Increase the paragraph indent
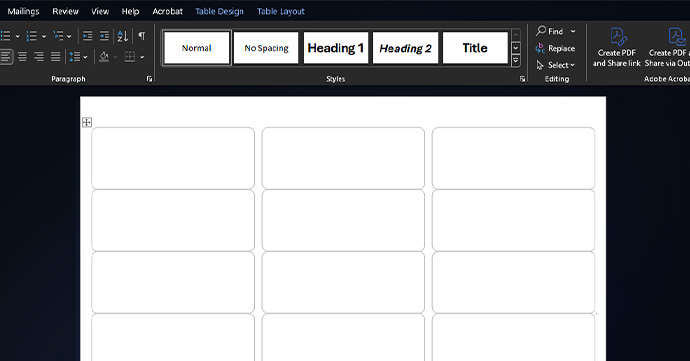Viewport: 690px width, 361px height. click(x=104, y=36)
